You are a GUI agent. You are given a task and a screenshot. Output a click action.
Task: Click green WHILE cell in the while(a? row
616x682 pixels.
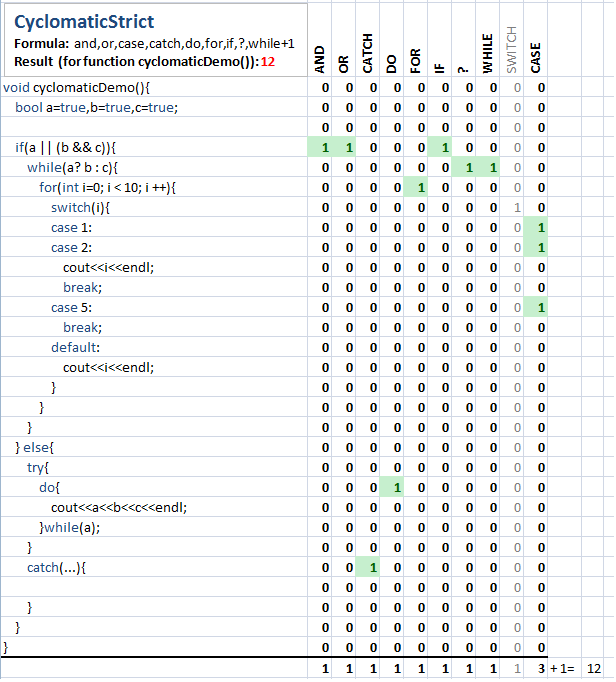pos(487,167)
